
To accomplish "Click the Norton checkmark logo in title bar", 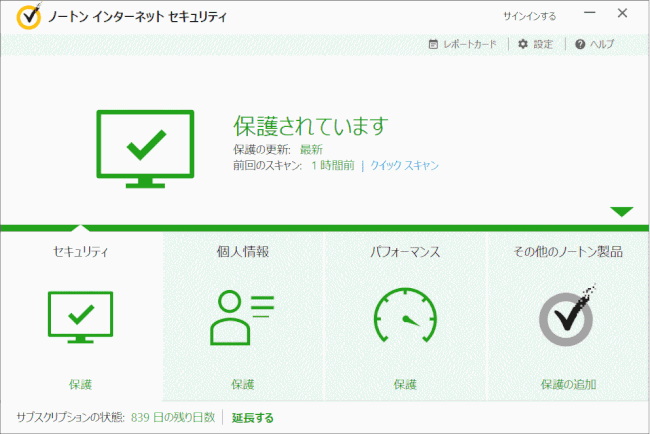I will point(29,17).
